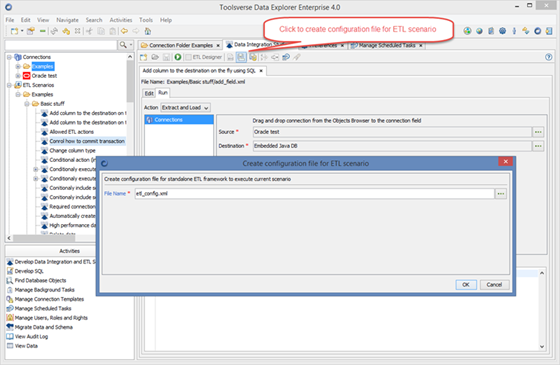The width and height of the screenshot is (560, 365).
Task: Click the green minus icon in main toolbar
Action: (42, 31)
